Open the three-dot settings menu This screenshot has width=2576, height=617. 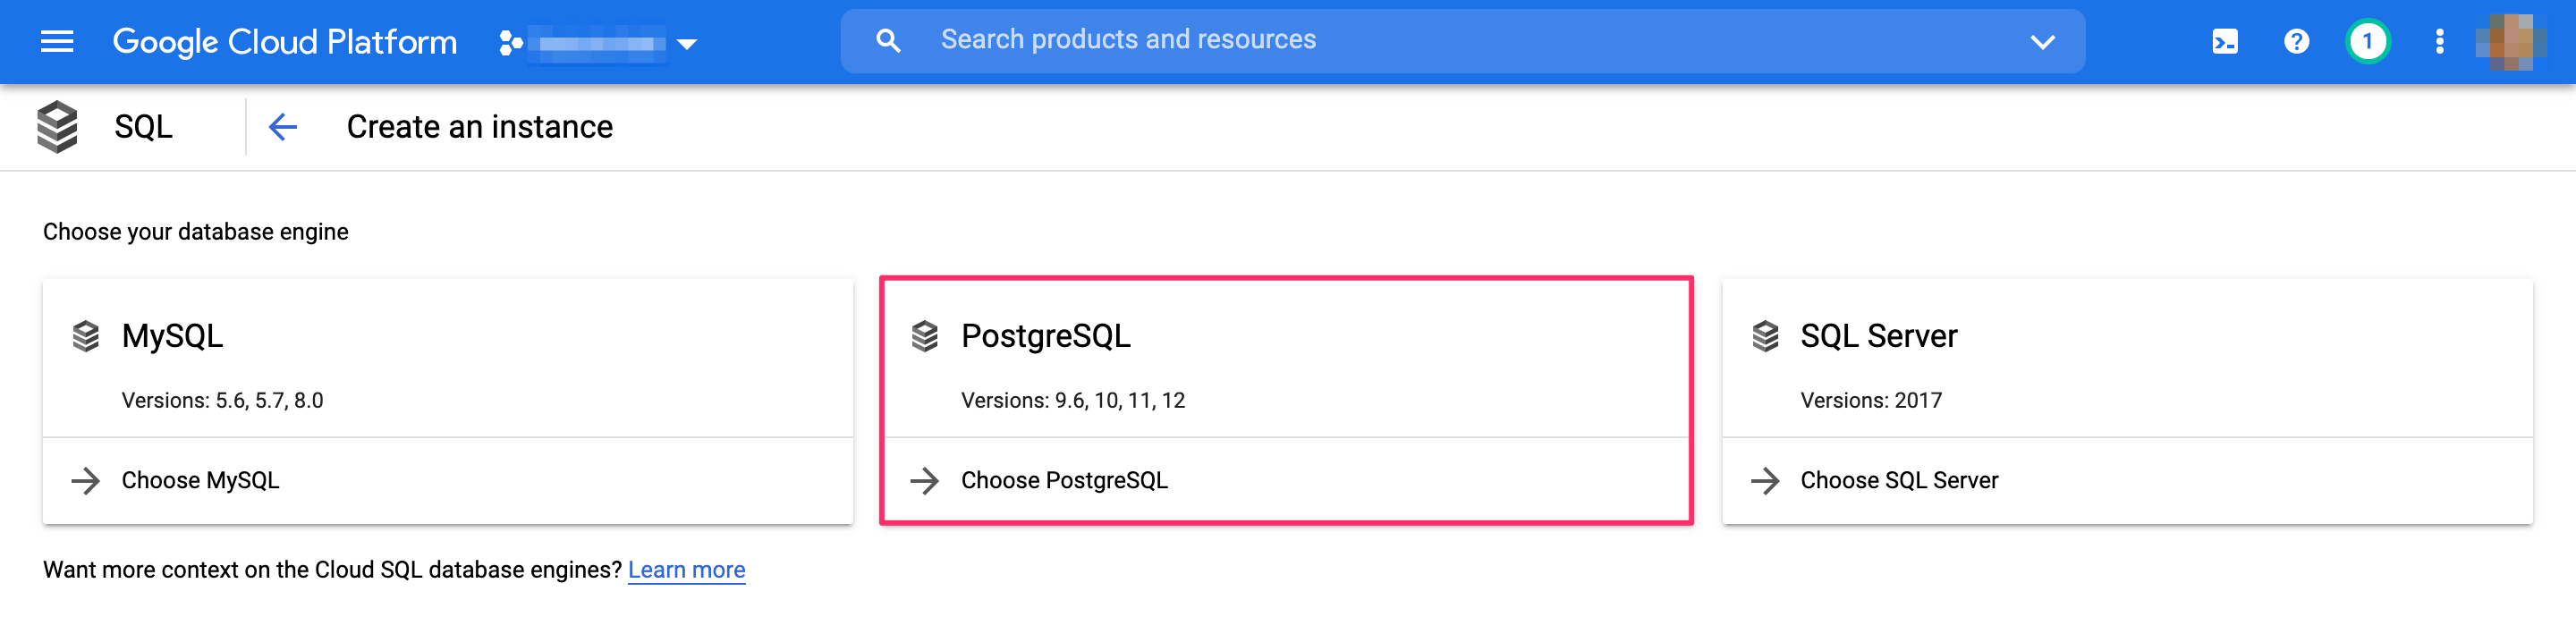tap(2439, 42)
